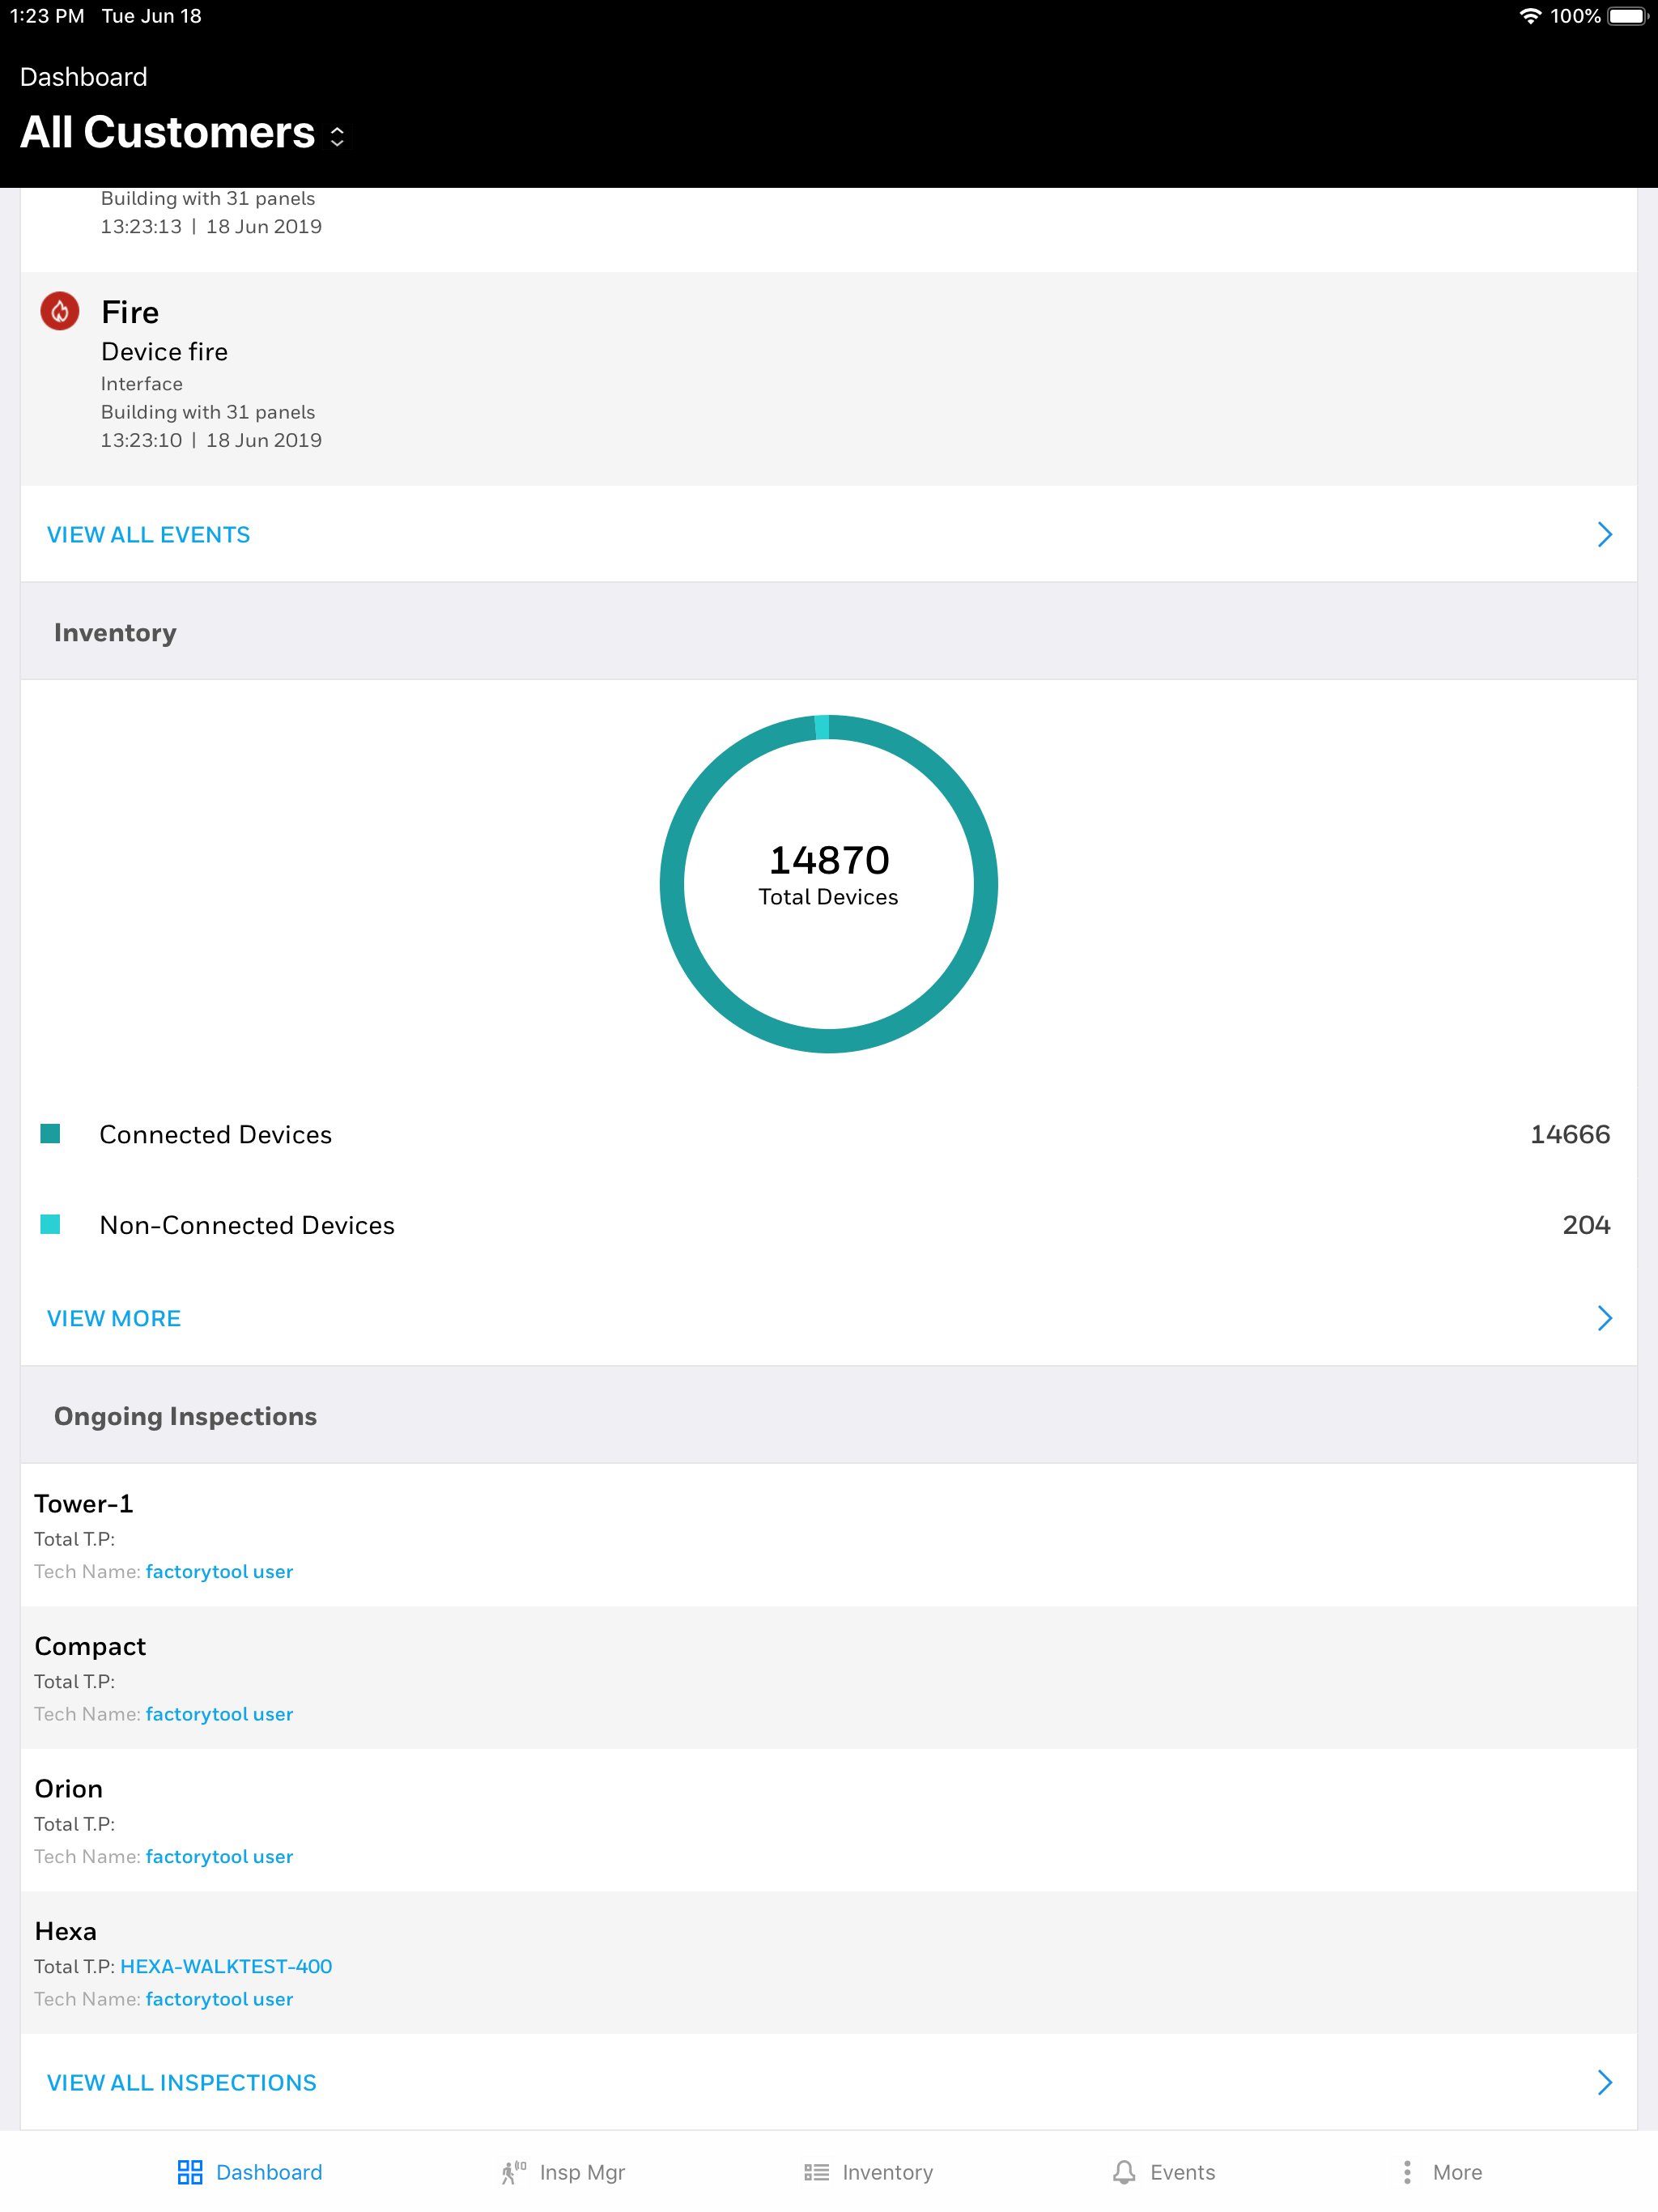
Task: Open the Orion inspection row
Action: (828, 1820)
